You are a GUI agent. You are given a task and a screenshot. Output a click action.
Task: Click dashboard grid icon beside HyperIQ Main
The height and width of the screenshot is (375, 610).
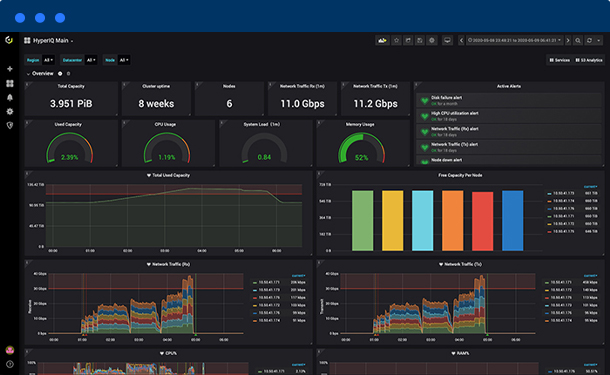(x=27, y=40)
